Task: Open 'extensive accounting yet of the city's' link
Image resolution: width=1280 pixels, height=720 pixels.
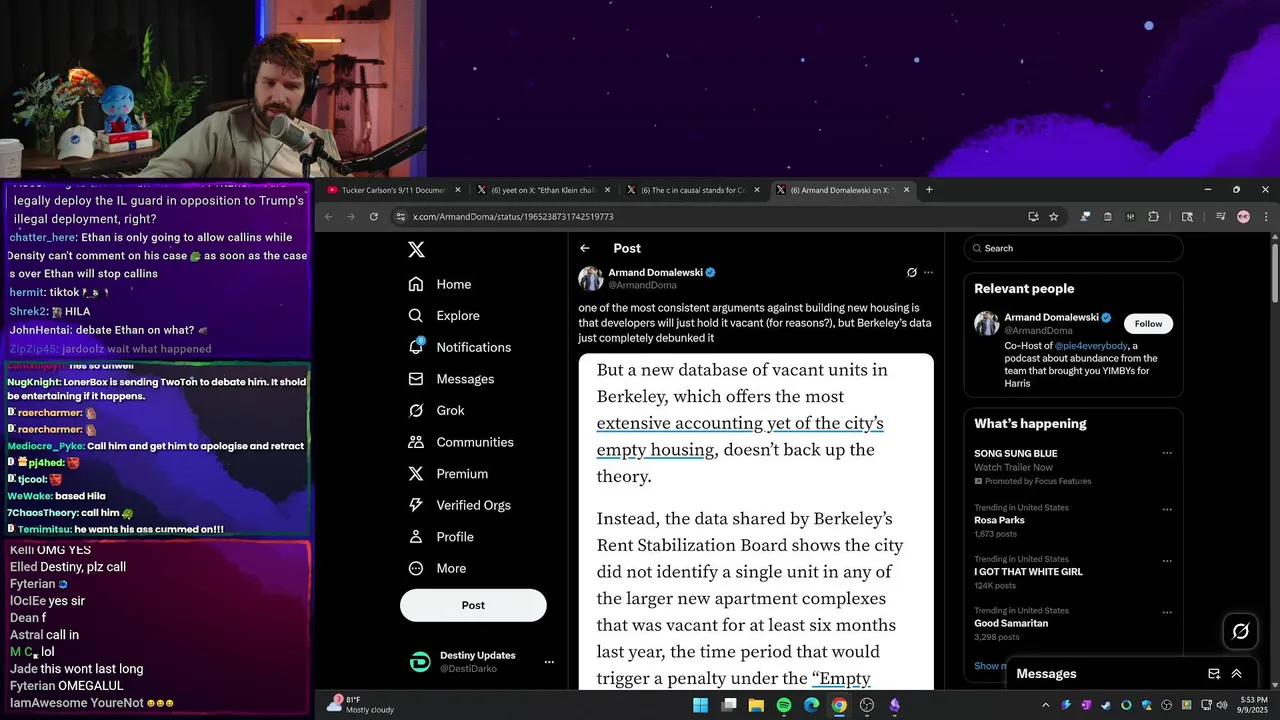Action: 740,423
